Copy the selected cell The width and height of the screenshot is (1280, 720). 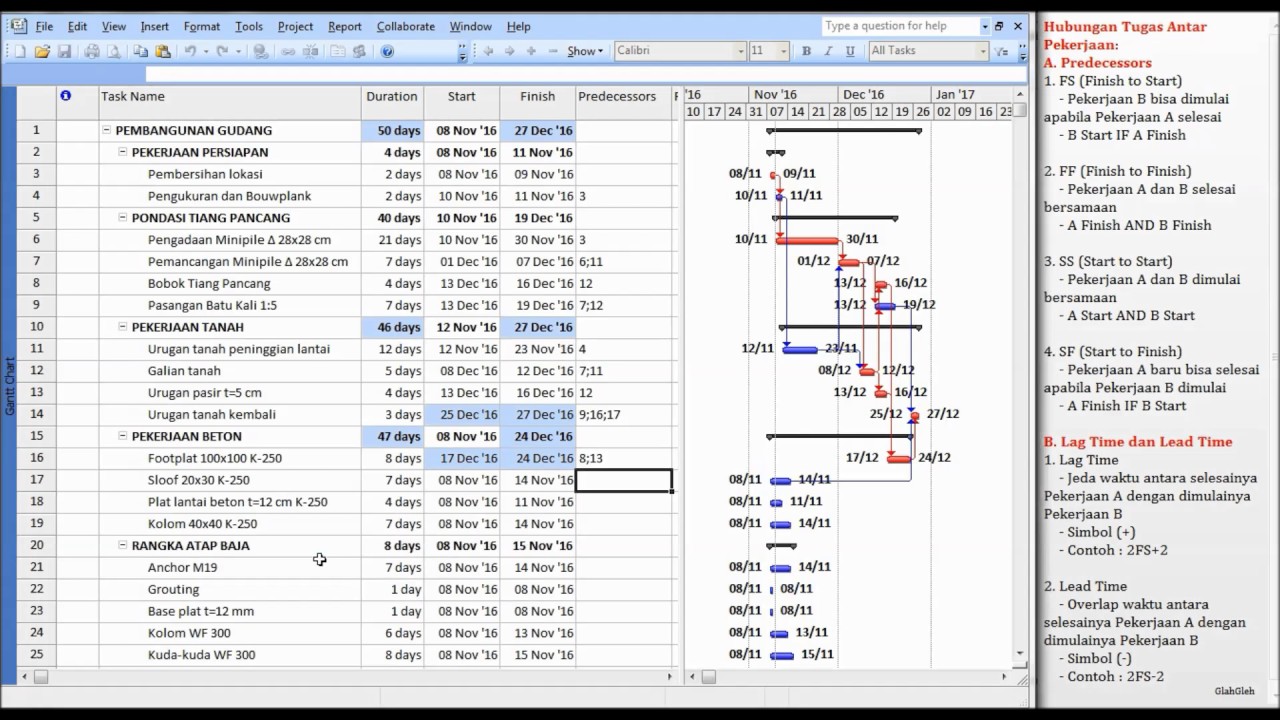(x=141, y=51)
